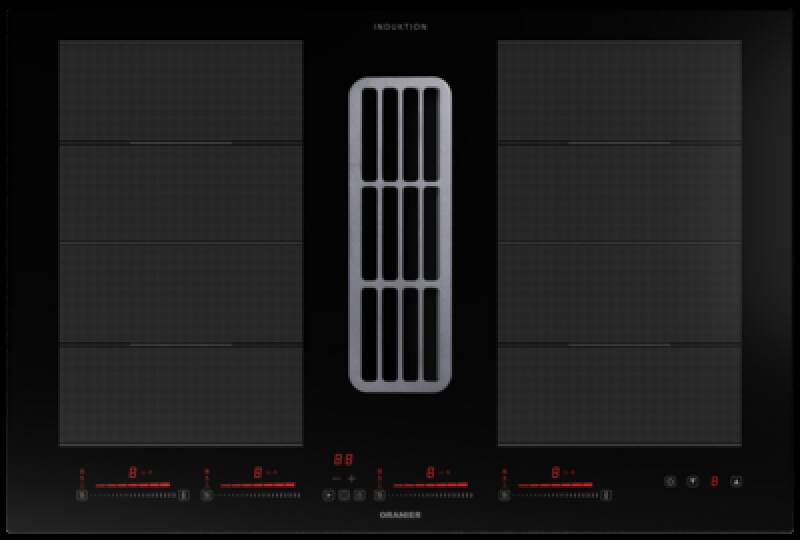Image resolution: width=800 pixels, height=540 pixels.
Task: Tap the middle icon below the timer display
Action: click(x=344, y=494)
